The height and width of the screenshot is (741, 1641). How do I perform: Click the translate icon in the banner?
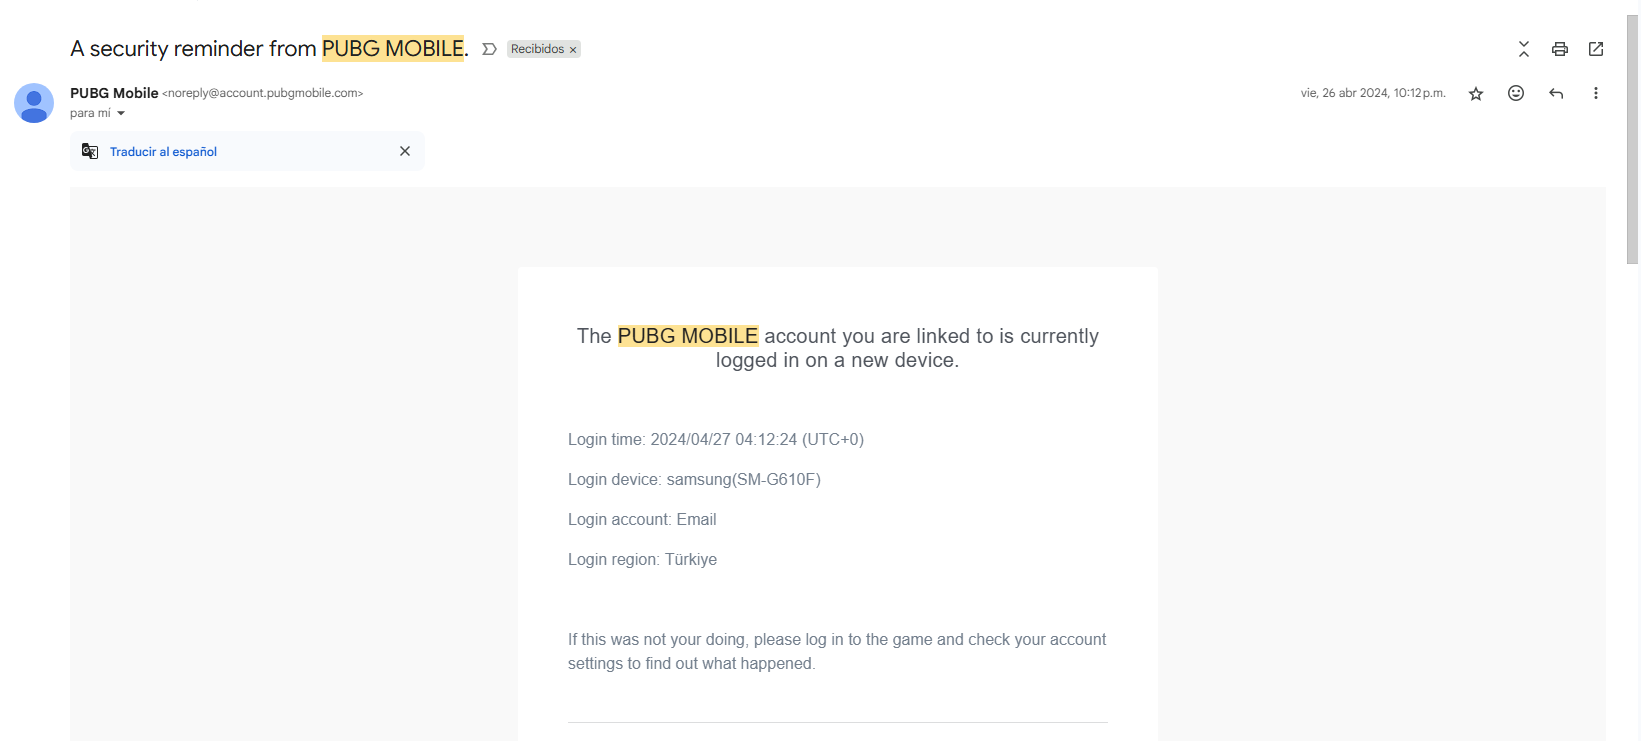click(x=90, y=151)
